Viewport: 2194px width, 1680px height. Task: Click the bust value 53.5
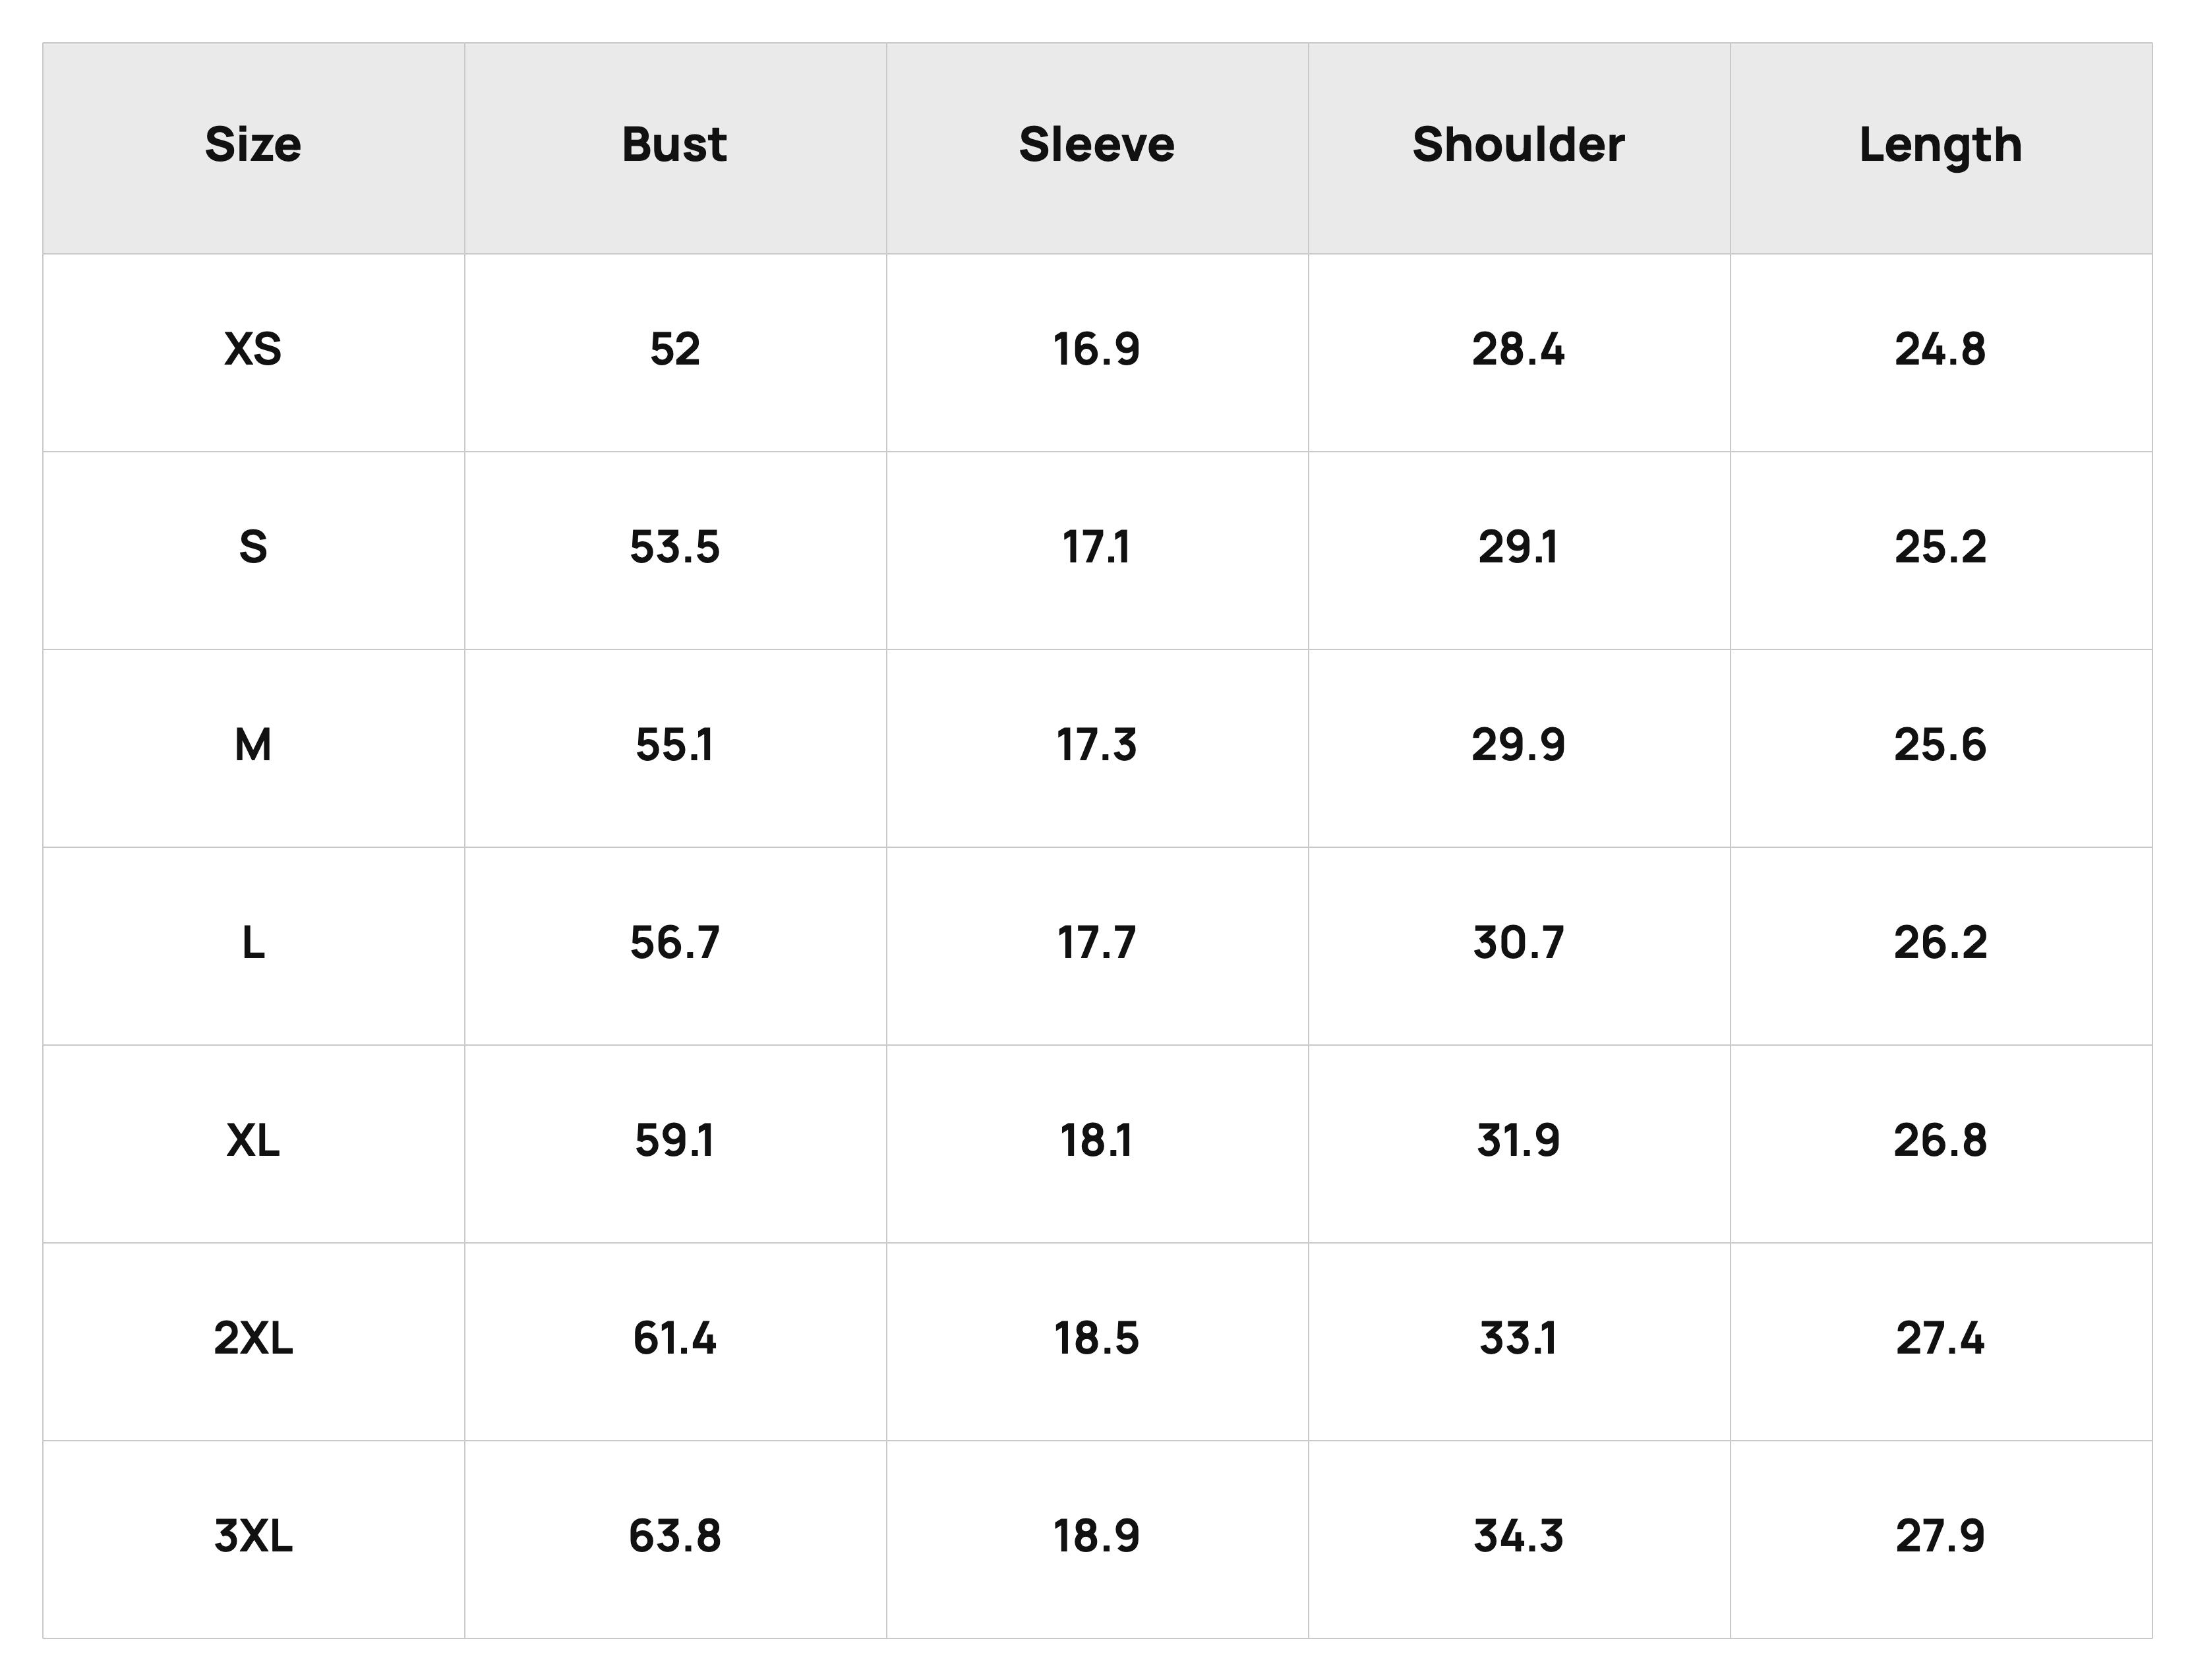(x=674, y=548)
